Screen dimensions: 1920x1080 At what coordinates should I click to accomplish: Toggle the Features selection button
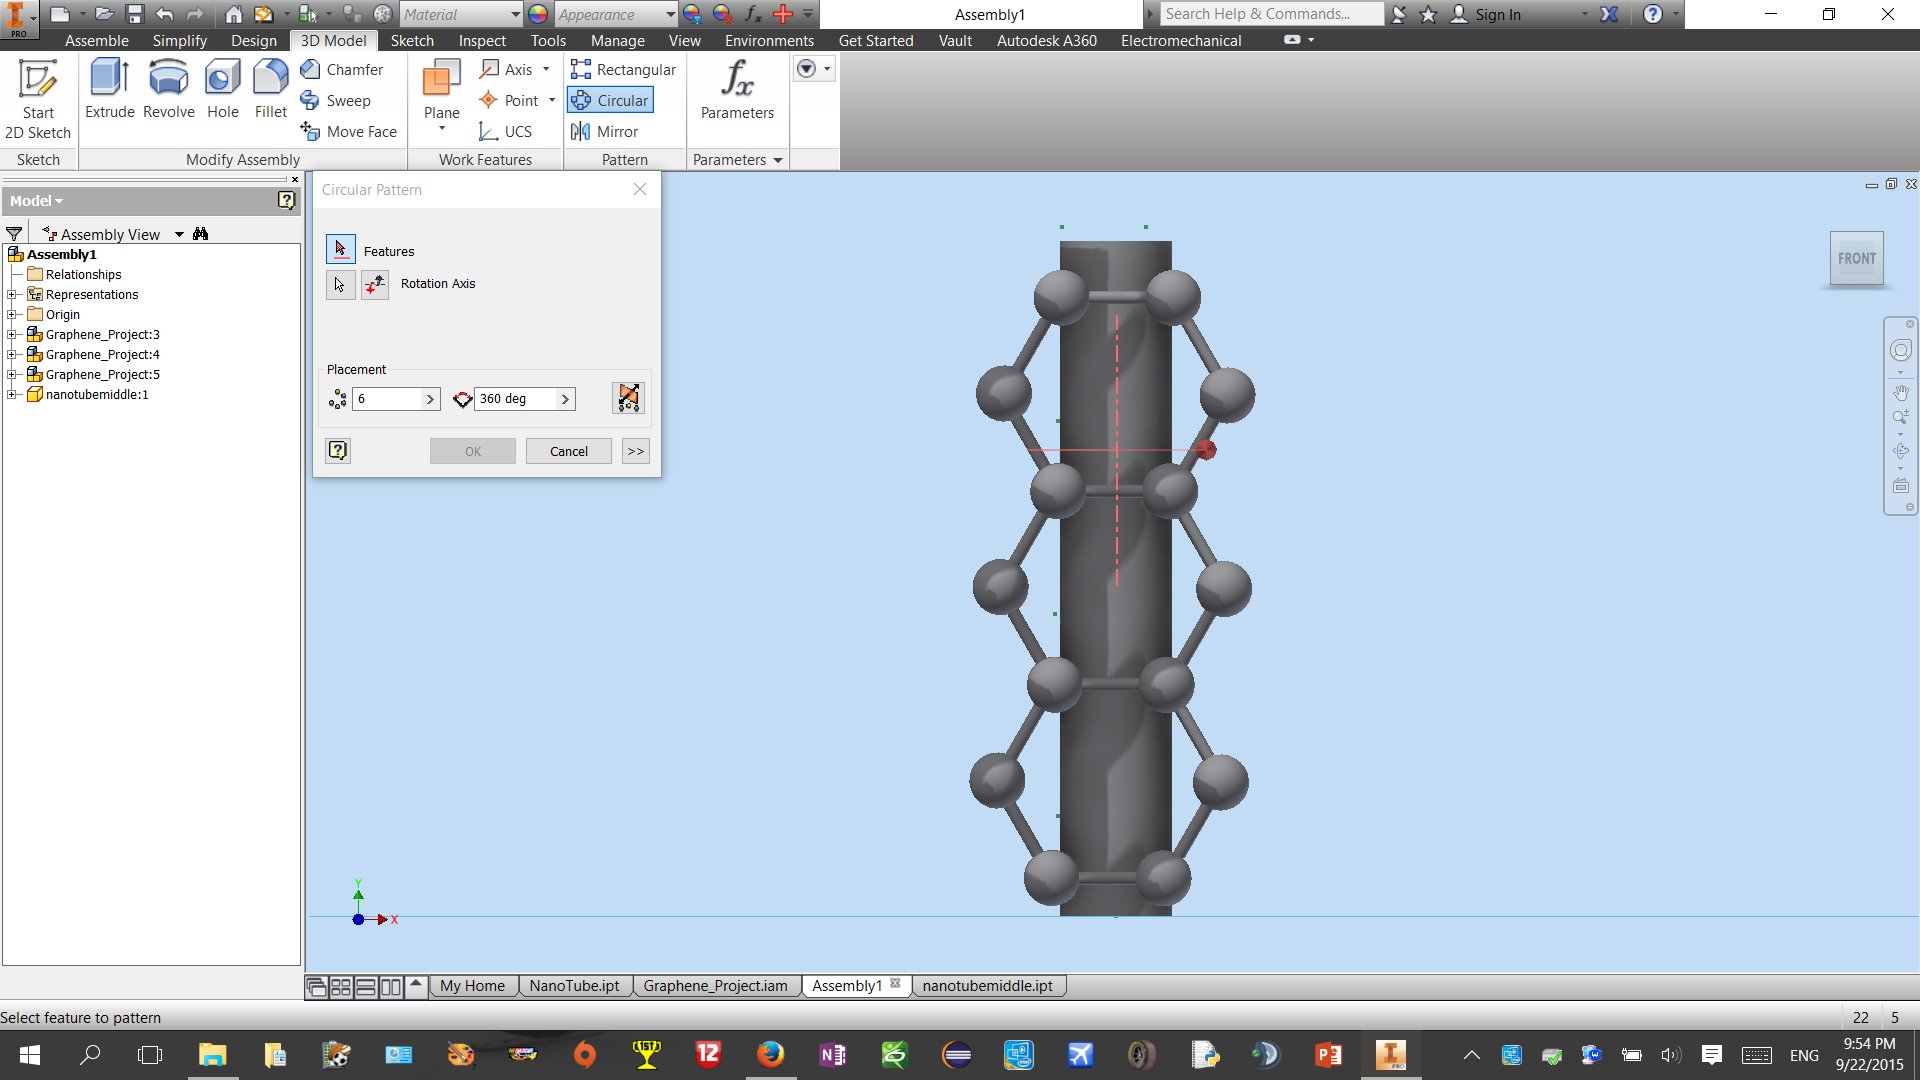340,249
